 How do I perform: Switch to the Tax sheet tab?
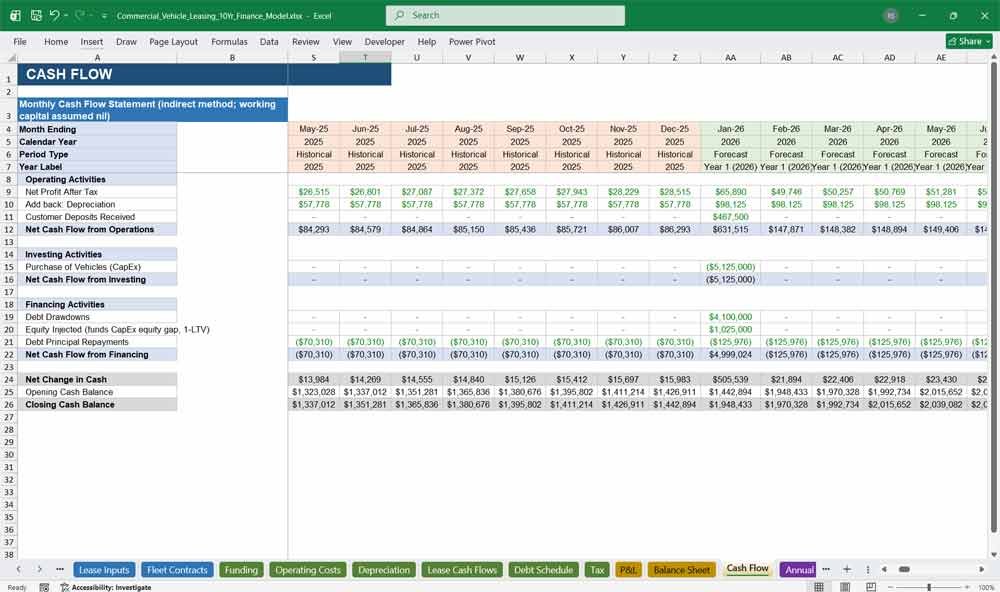(597, 570)
